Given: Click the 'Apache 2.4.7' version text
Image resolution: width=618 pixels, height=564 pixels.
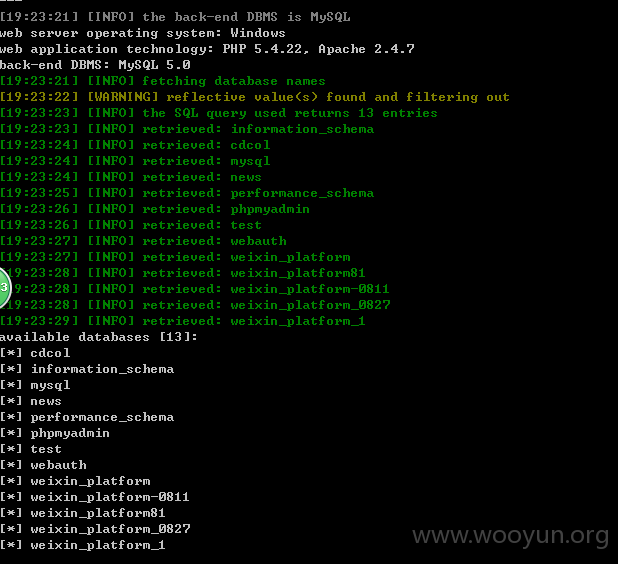Looking at the screenshot, I should pos(367,49).
